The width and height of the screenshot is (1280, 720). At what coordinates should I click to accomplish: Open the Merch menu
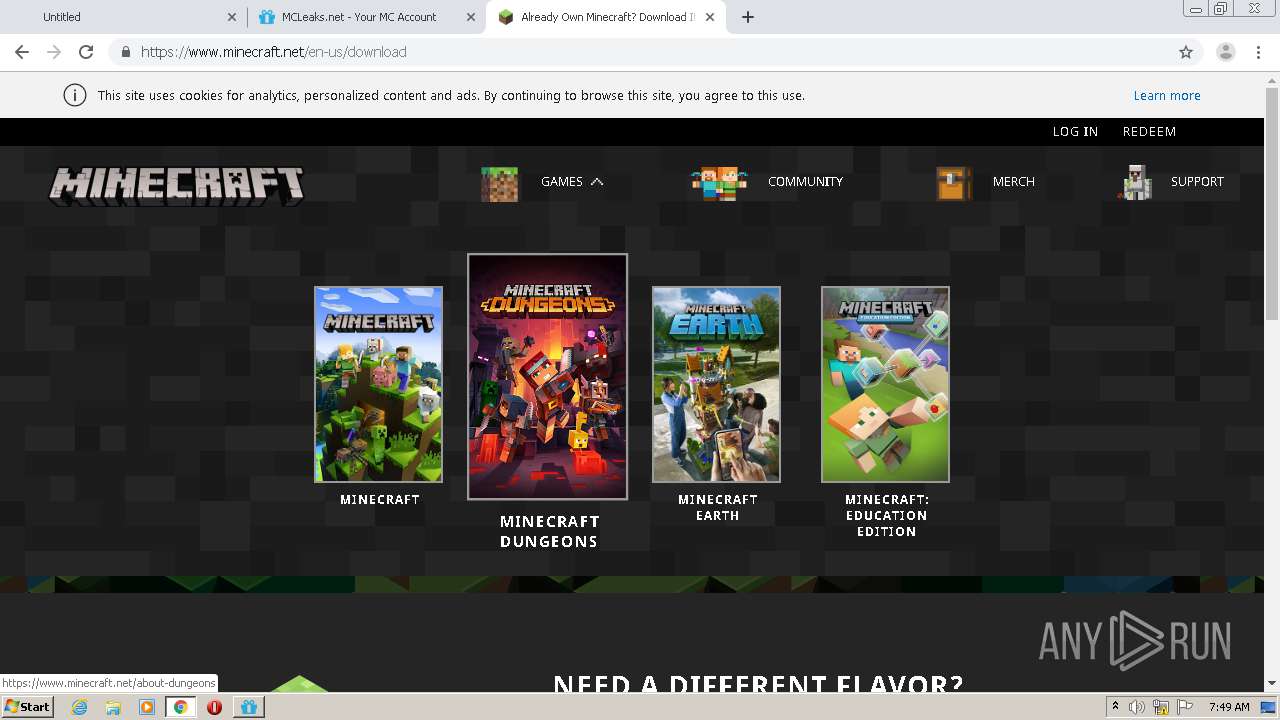[1014, 182]
